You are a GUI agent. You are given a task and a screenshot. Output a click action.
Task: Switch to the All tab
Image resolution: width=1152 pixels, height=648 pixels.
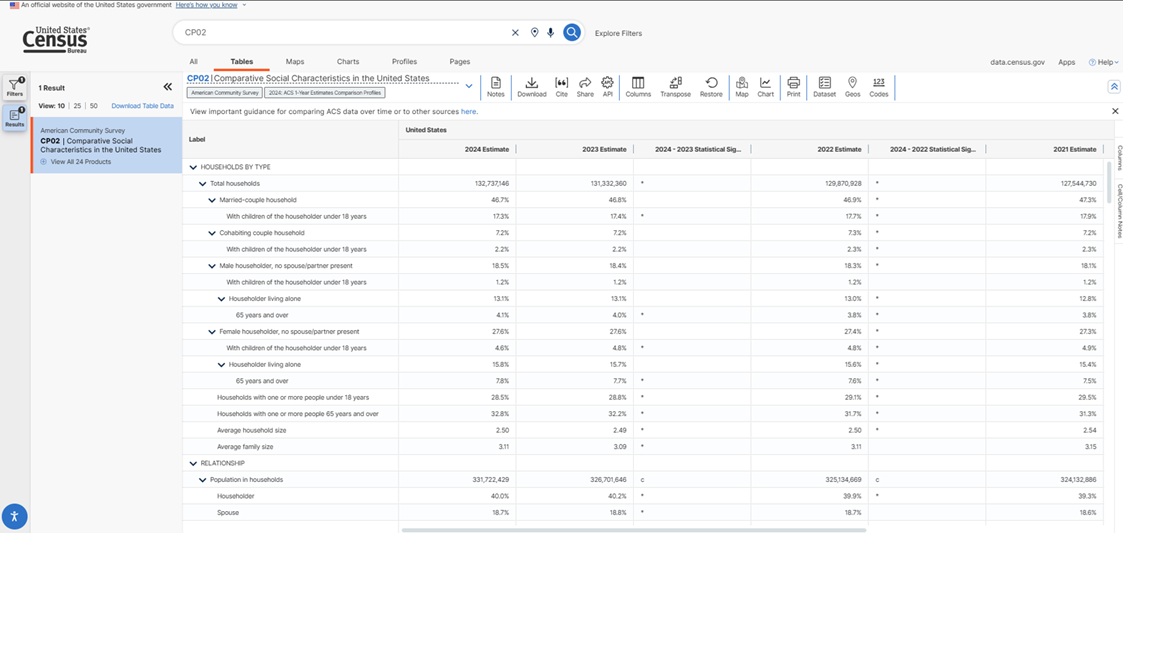(193, 62)
